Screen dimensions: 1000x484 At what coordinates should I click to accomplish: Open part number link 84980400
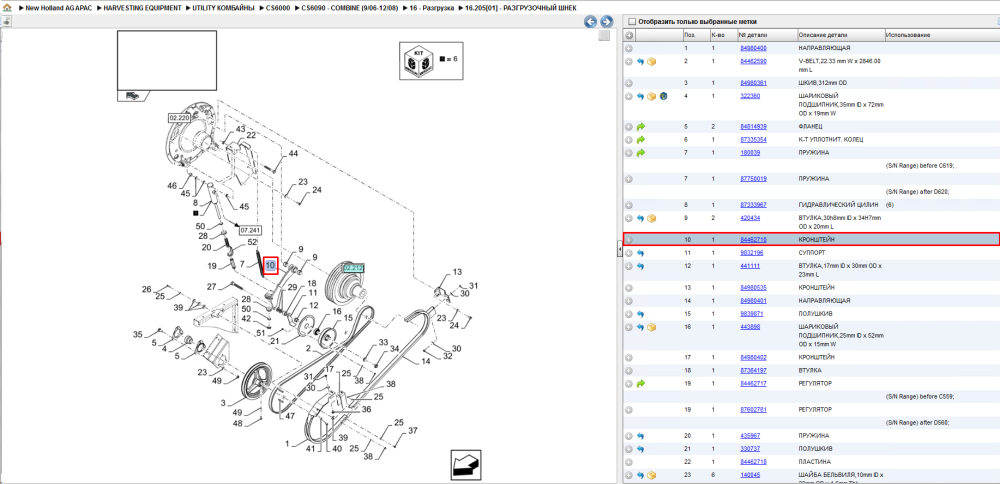coord(753,48)
